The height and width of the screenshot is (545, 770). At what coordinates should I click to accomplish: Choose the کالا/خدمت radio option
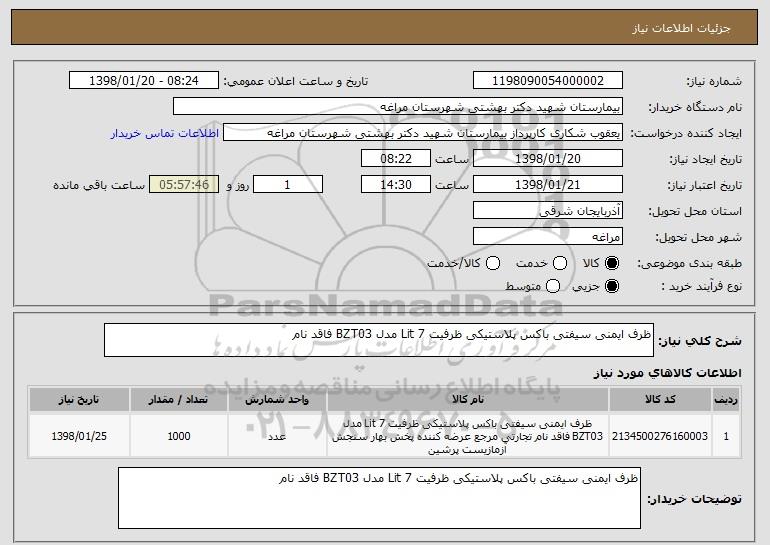[x=492, y=263]
